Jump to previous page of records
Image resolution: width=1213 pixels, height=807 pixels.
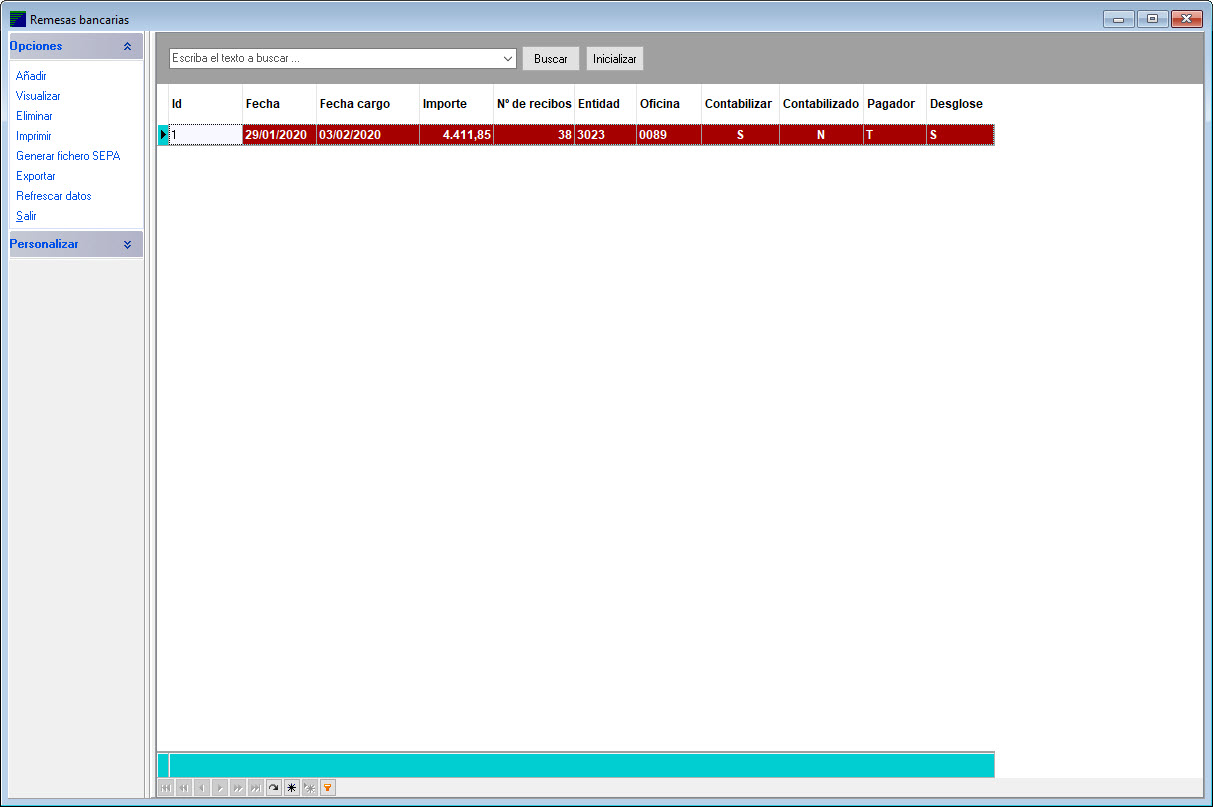tap(183, 788)
